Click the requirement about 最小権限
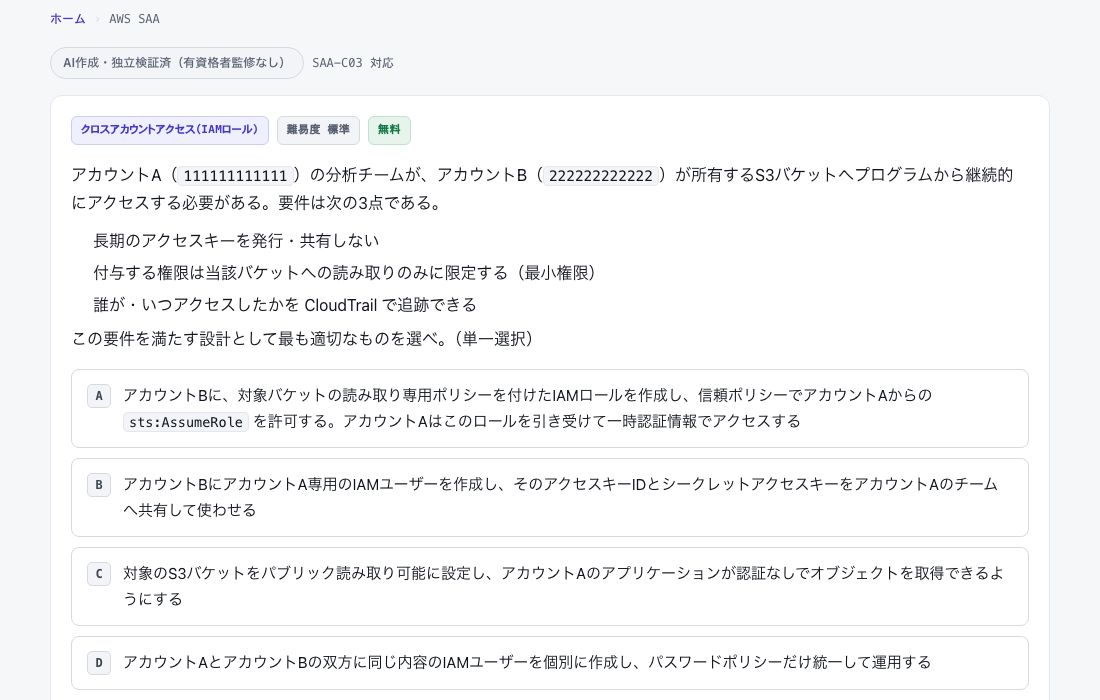The image size is (1100, 700). click(344, 273)
